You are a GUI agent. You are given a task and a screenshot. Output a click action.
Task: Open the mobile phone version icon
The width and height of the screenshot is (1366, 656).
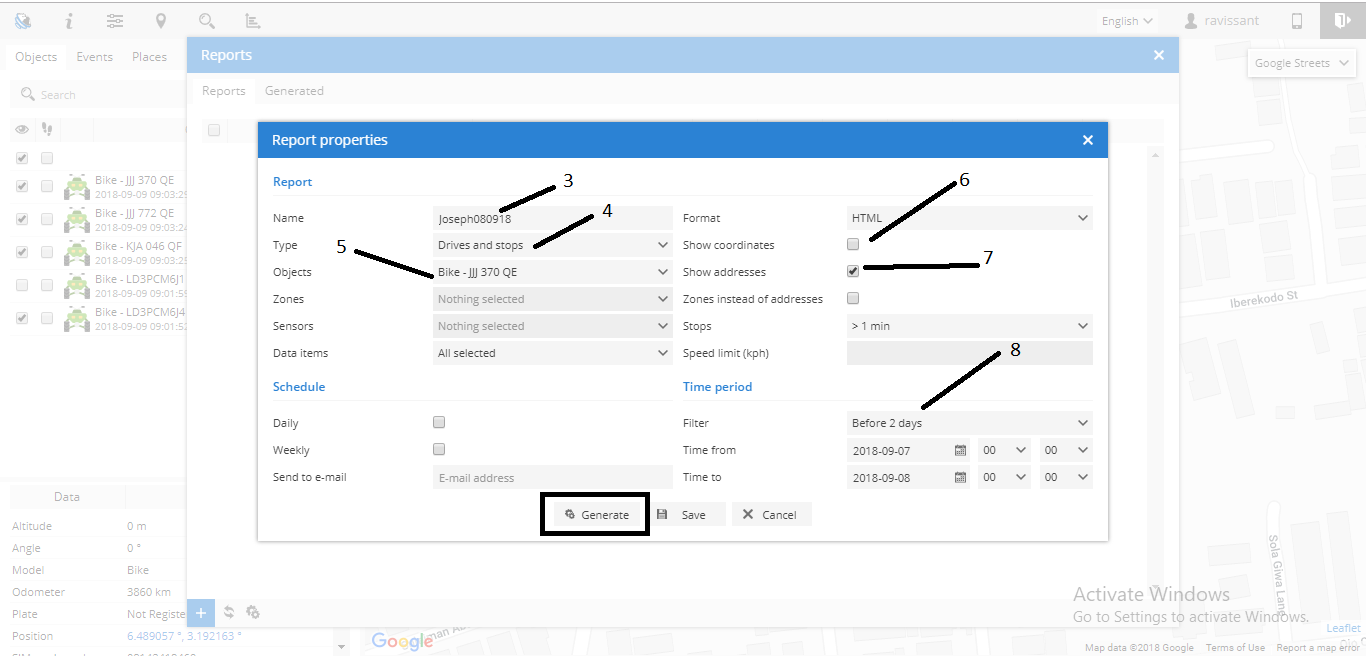click(x=1297, y=20)
